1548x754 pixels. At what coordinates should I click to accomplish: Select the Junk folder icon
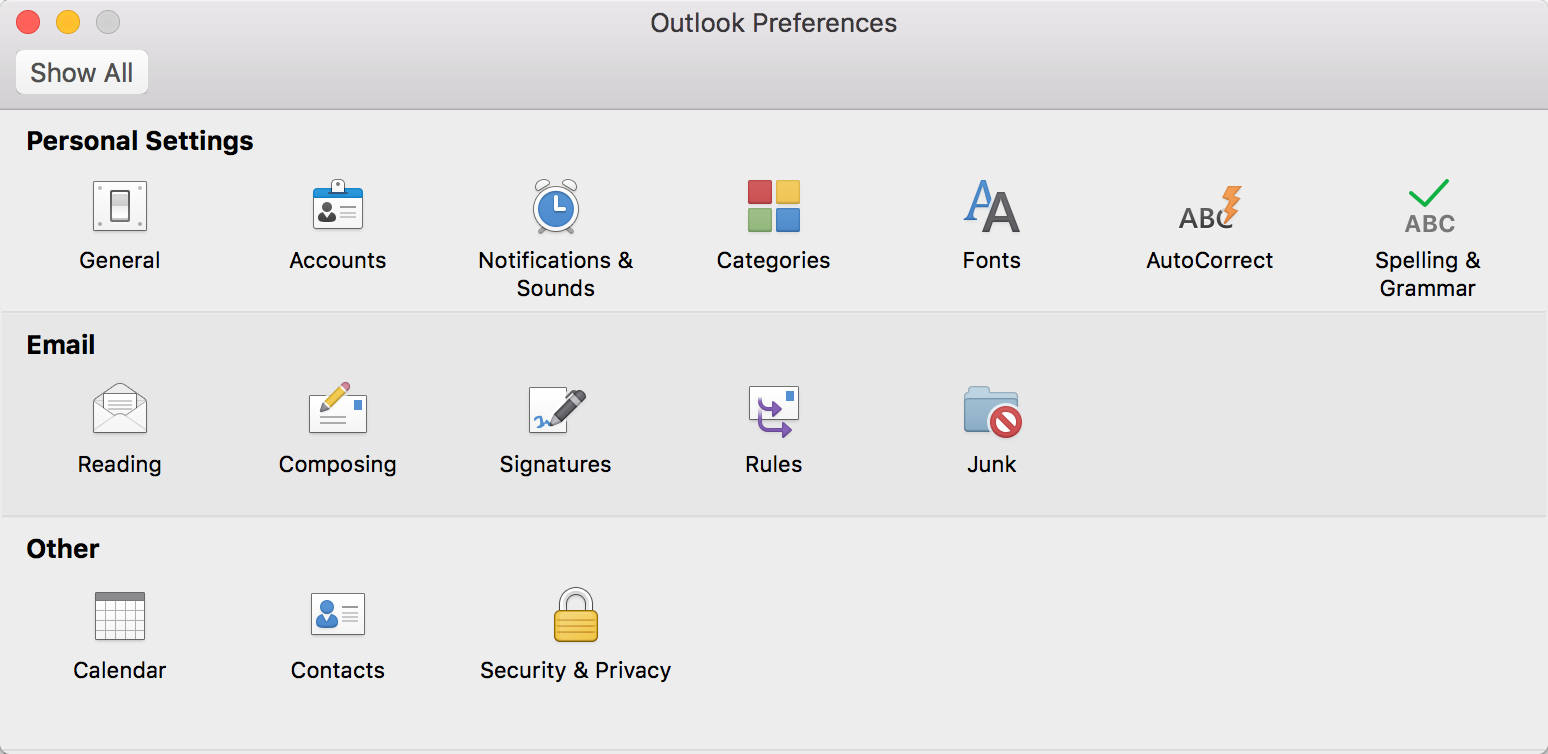pyautogui.click(x=991, y=410)
